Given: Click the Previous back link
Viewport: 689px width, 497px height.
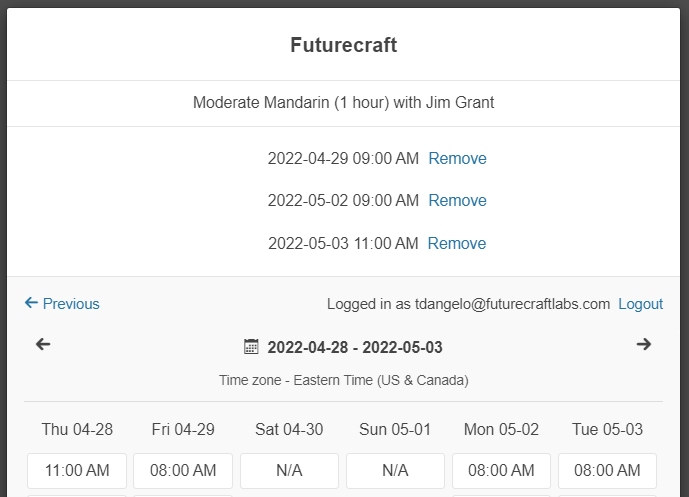Looking at the screenshot, I should [62, 304].
